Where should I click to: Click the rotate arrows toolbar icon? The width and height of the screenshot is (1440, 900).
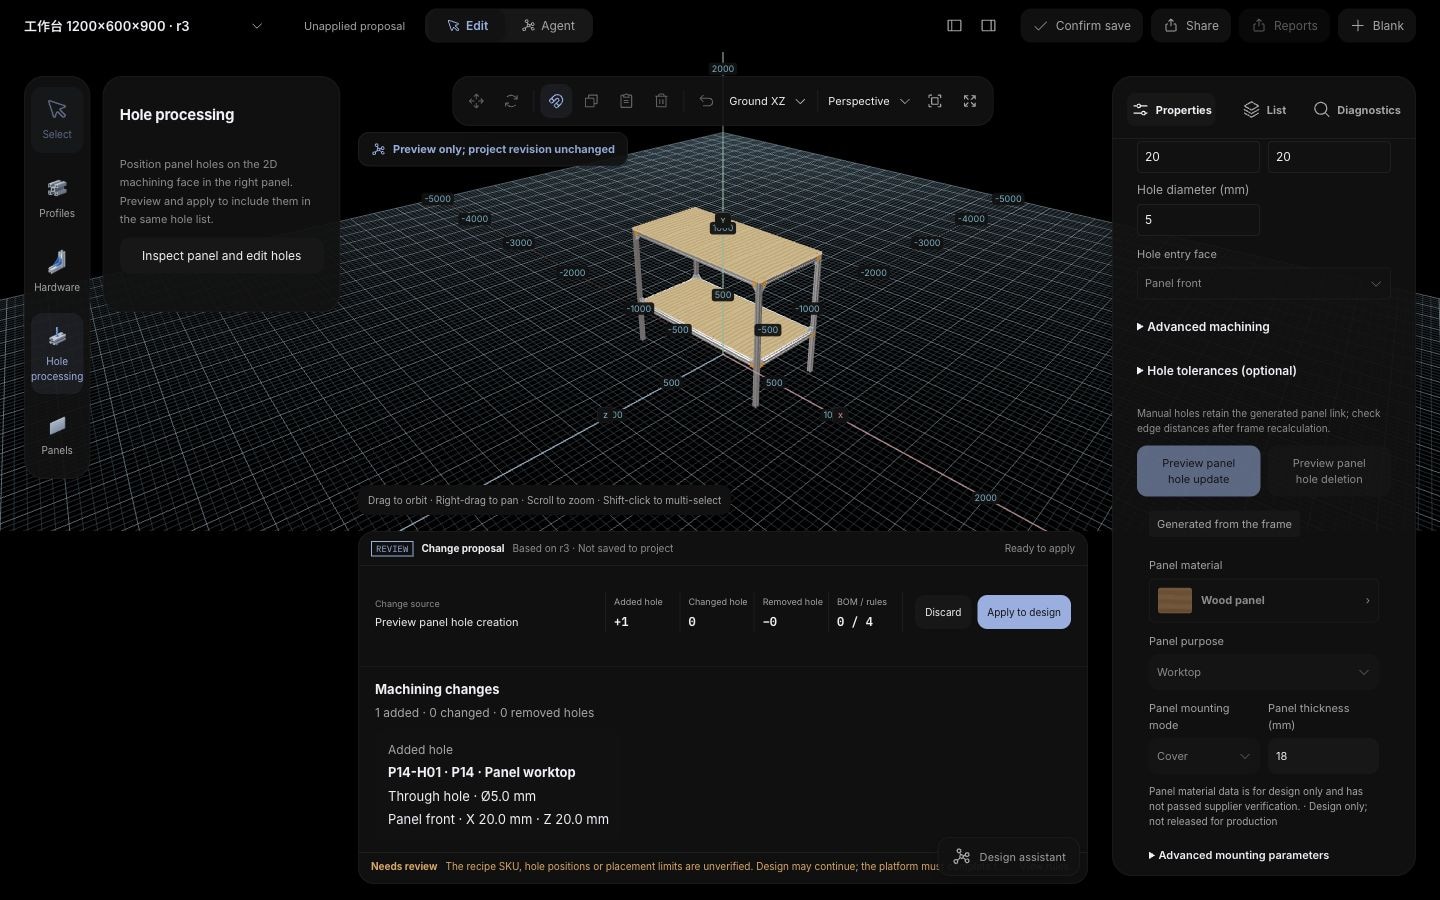511,101
